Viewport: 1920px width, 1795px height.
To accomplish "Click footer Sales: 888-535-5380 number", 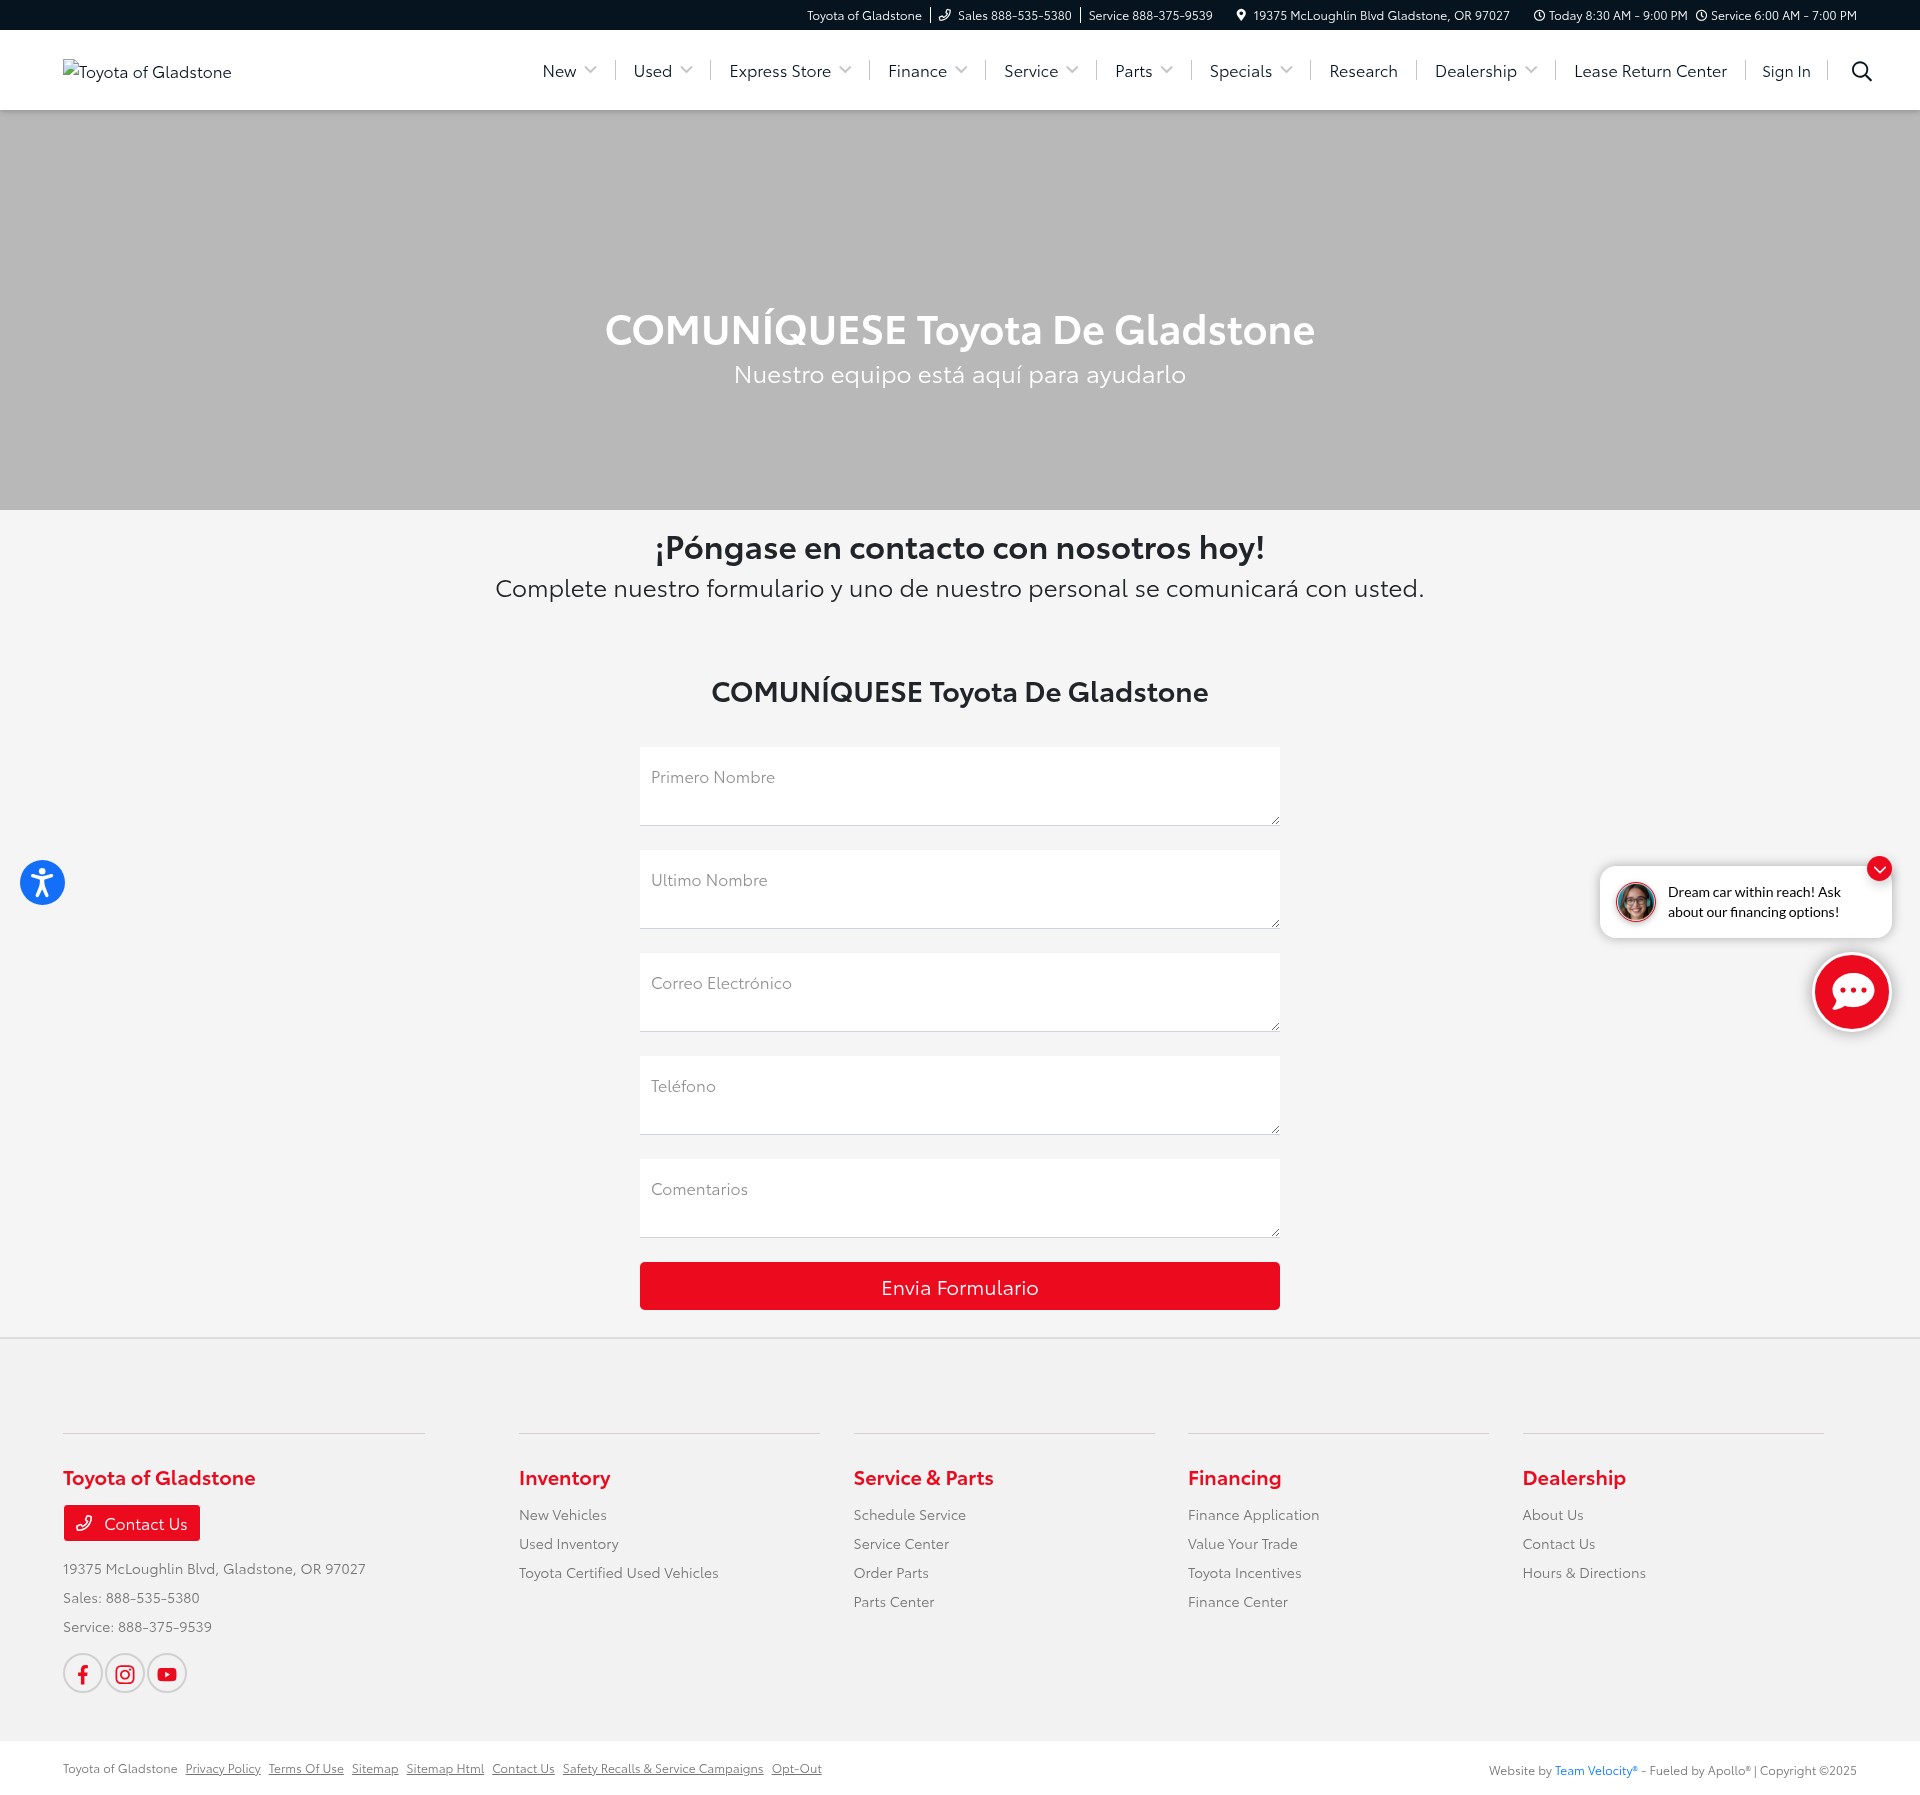I will coord(131,1598).
